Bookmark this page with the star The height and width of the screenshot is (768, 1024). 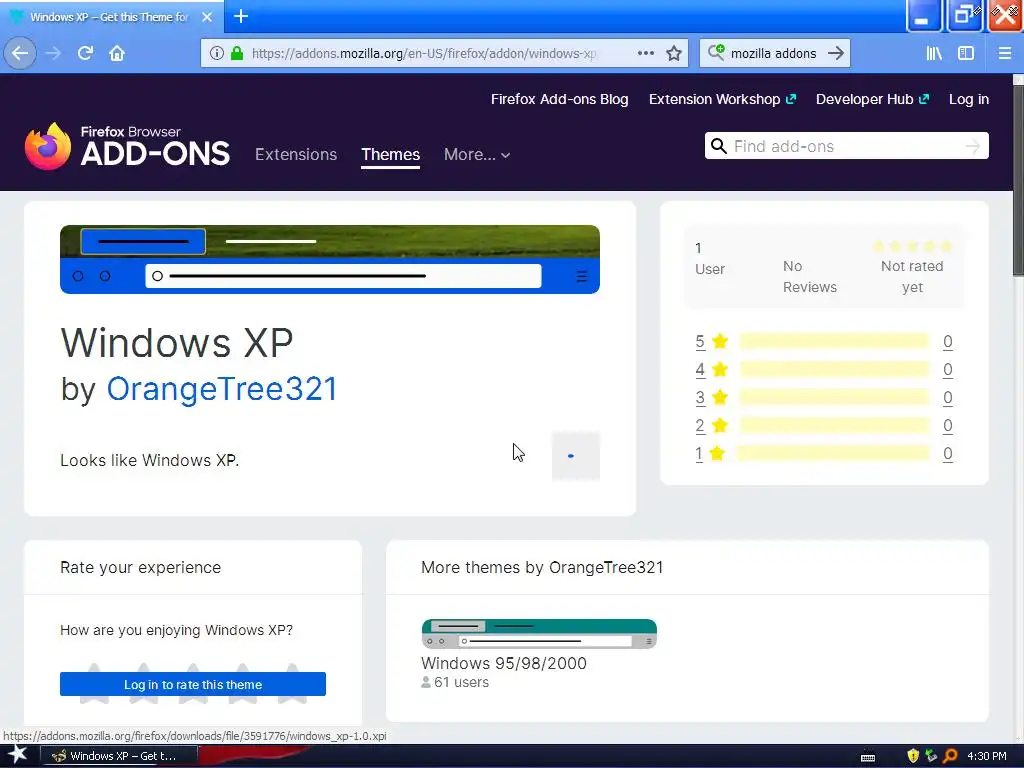[x=674, y=53]
